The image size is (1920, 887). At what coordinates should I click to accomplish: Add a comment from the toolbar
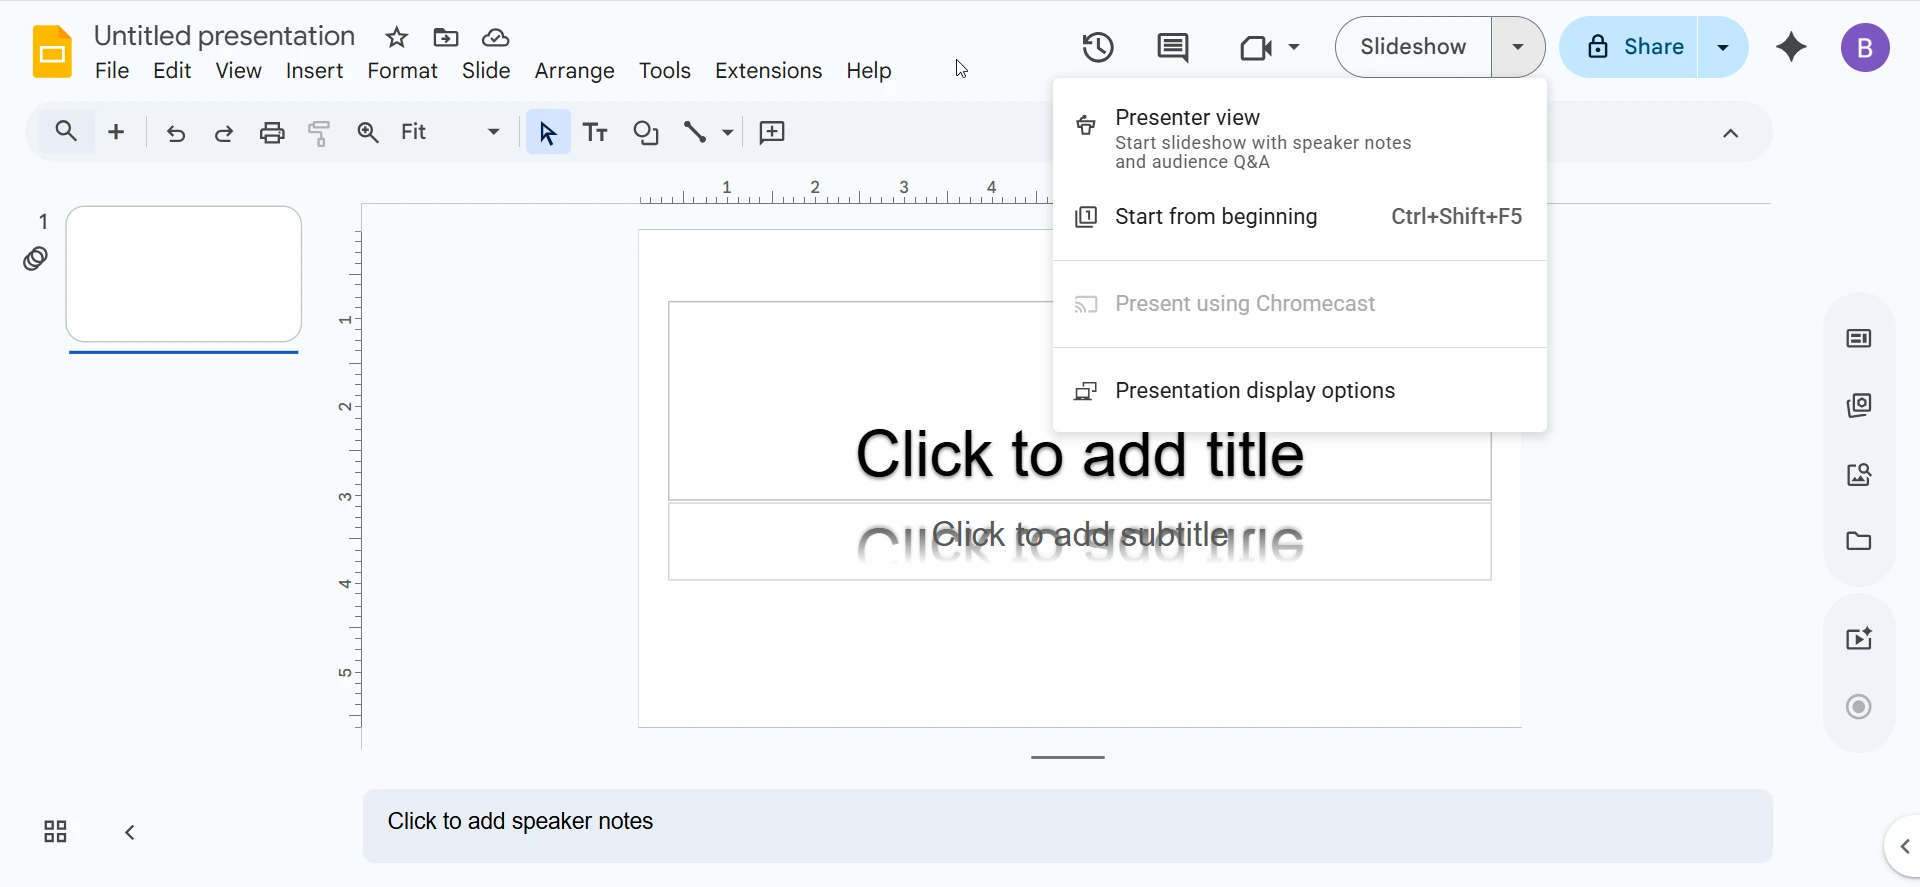[x=772, y=132]
